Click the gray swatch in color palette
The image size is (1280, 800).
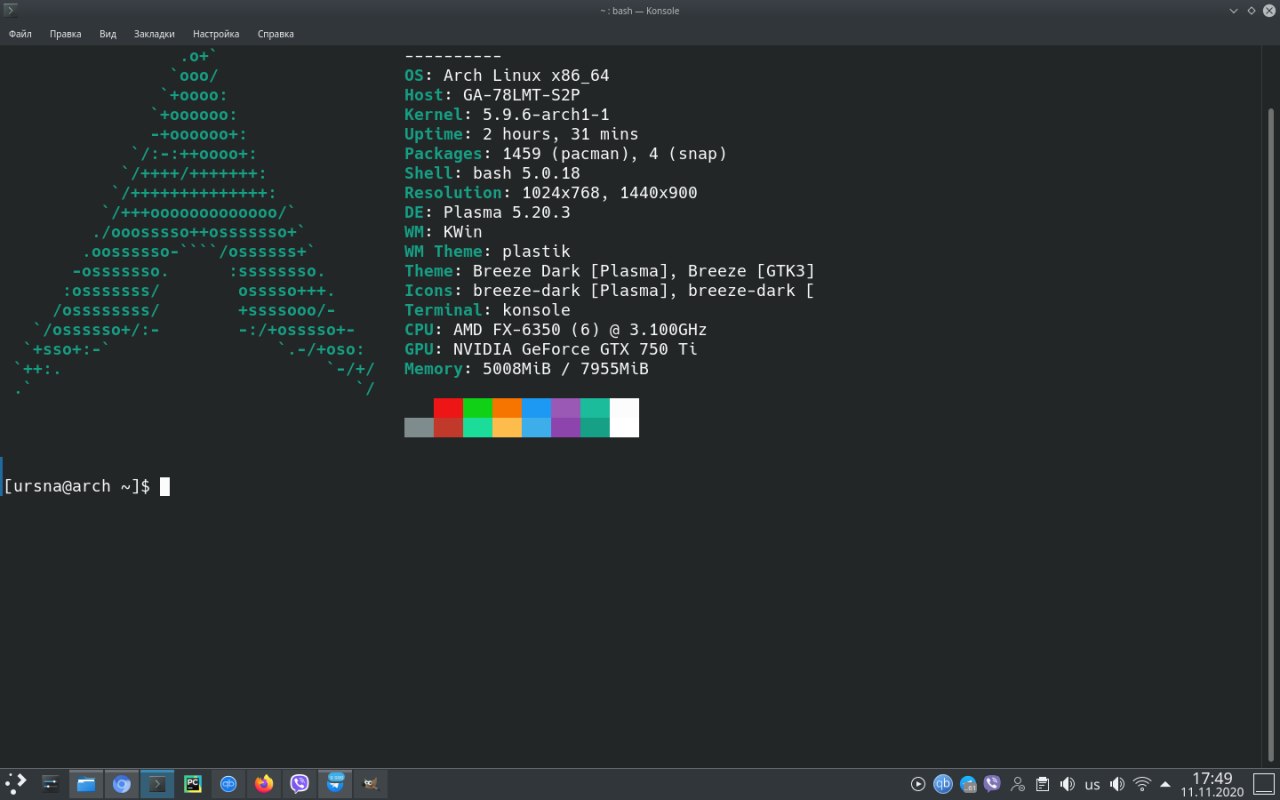click(x=419, y=427)
